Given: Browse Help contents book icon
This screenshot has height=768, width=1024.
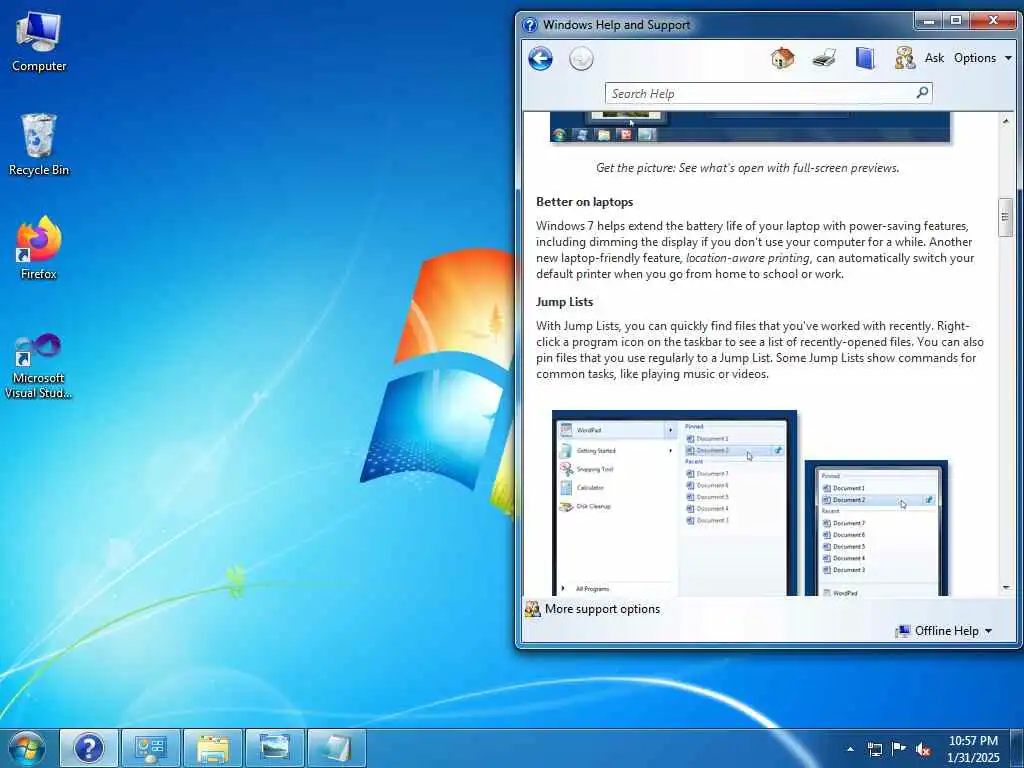Looking at the screenshot, I should (865, 58).
